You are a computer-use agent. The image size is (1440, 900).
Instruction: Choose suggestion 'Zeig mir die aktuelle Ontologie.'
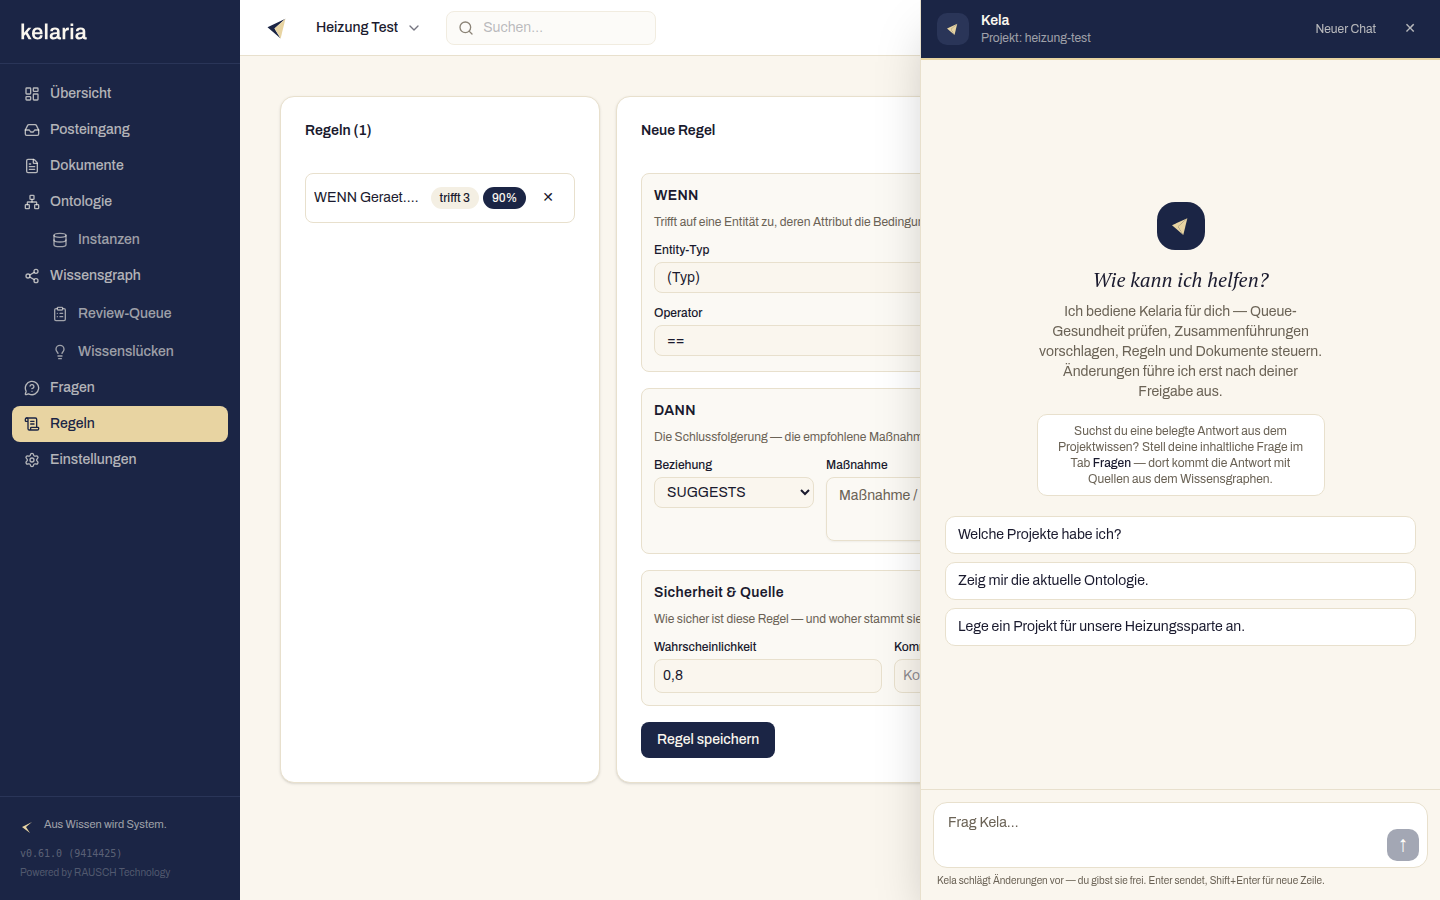click(1180, 581)
